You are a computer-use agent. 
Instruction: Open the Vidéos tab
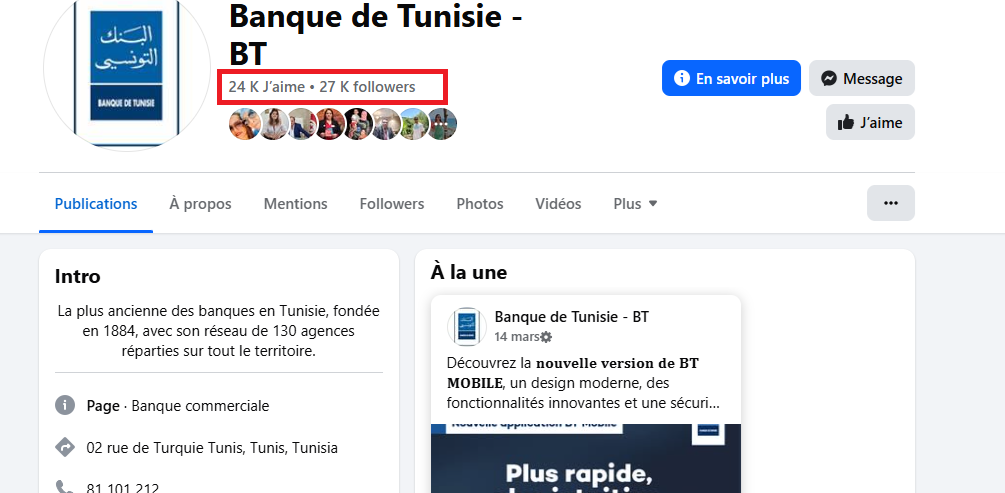point(558,203)
